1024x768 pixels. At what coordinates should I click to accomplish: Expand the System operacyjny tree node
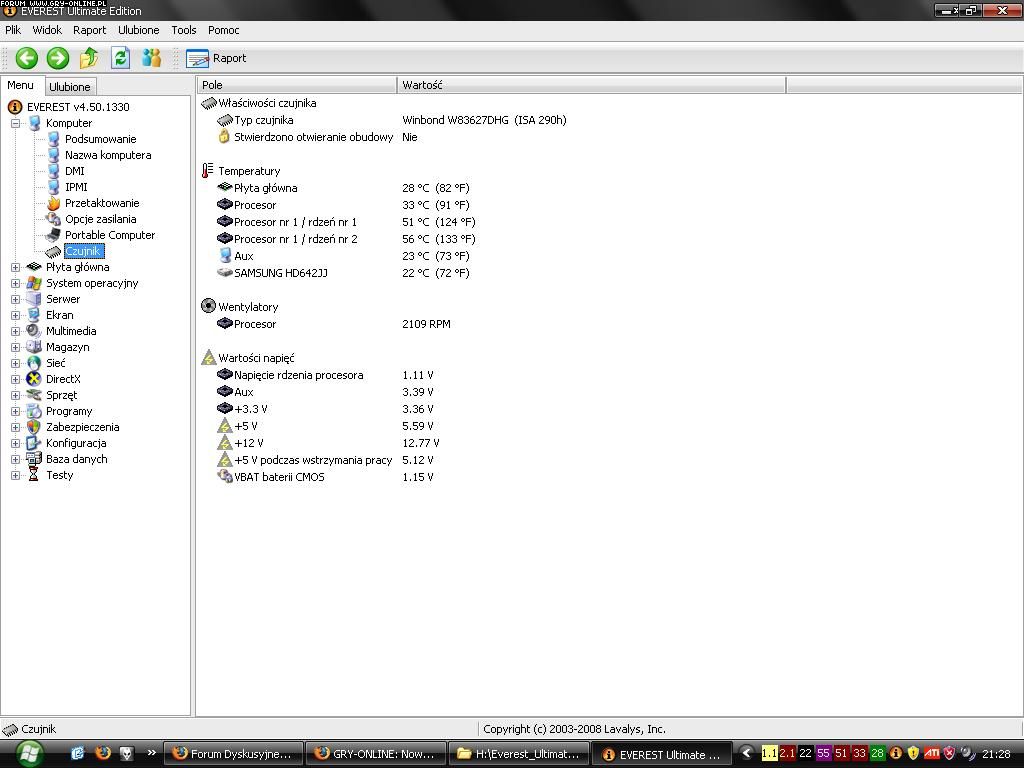(x=16, y=283)
